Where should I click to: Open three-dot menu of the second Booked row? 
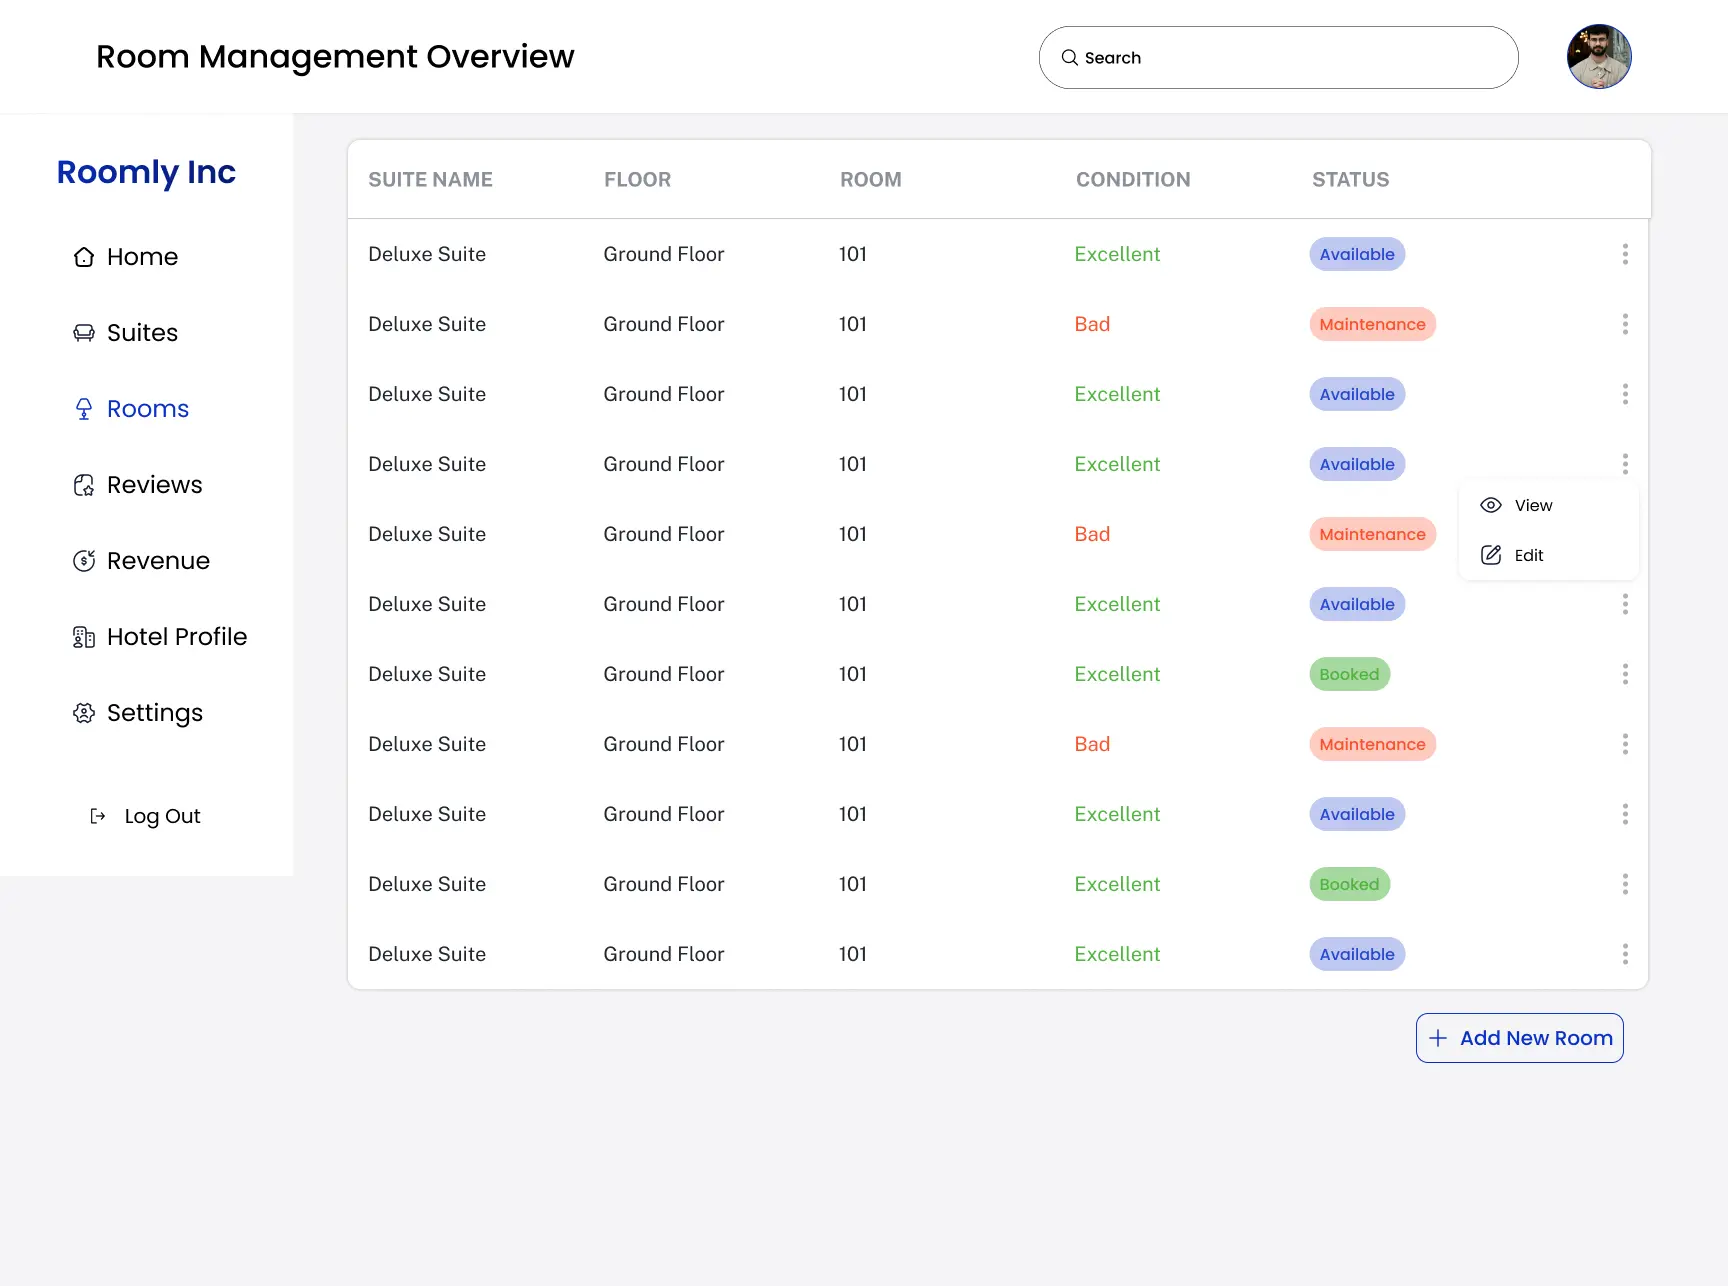[1625, 884]
